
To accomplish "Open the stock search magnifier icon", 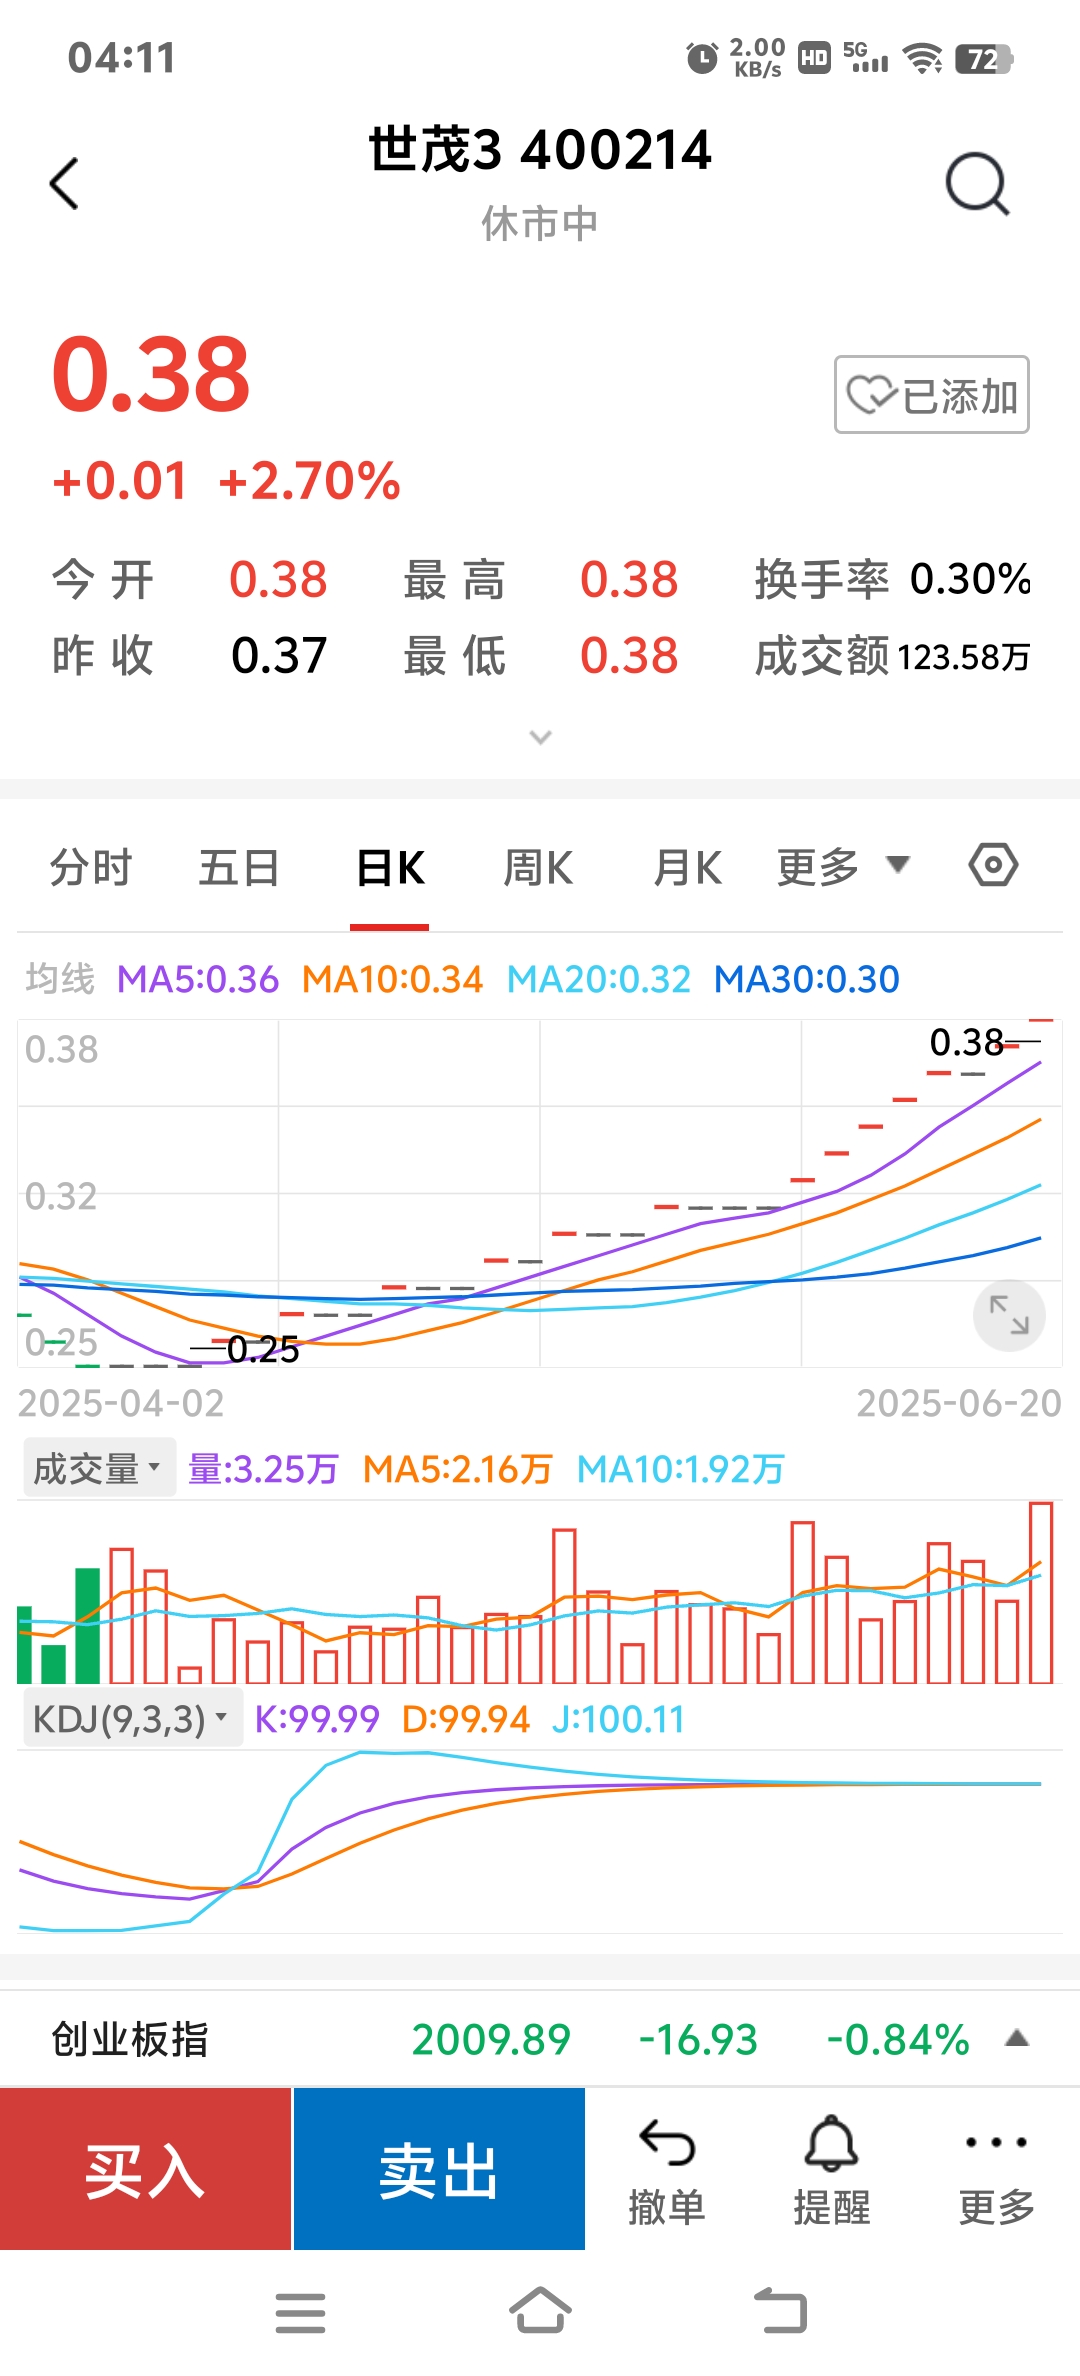I will (977, 184).
